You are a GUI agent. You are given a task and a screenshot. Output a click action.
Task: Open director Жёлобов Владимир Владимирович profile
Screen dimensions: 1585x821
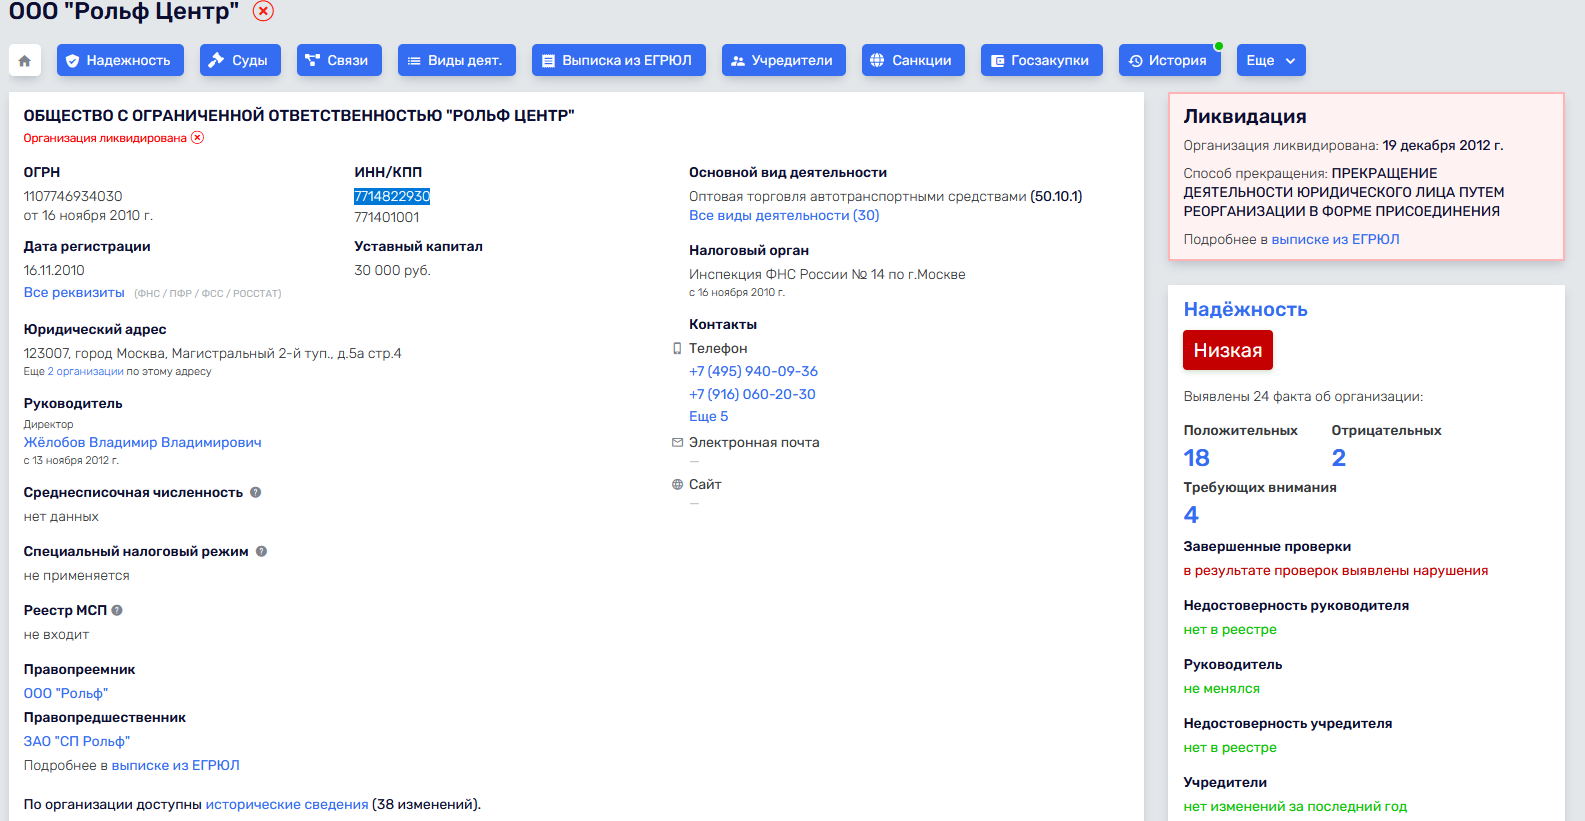coord(143,442)
